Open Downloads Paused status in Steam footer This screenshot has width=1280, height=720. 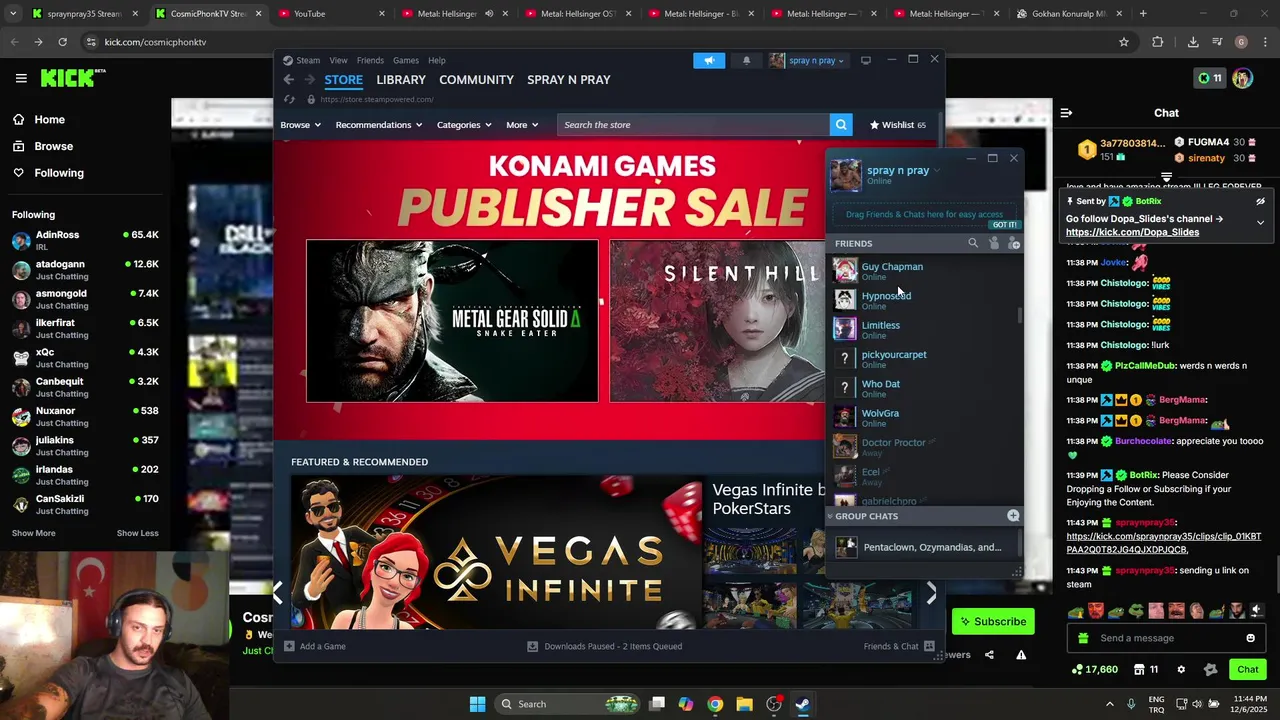coord(605,646)
